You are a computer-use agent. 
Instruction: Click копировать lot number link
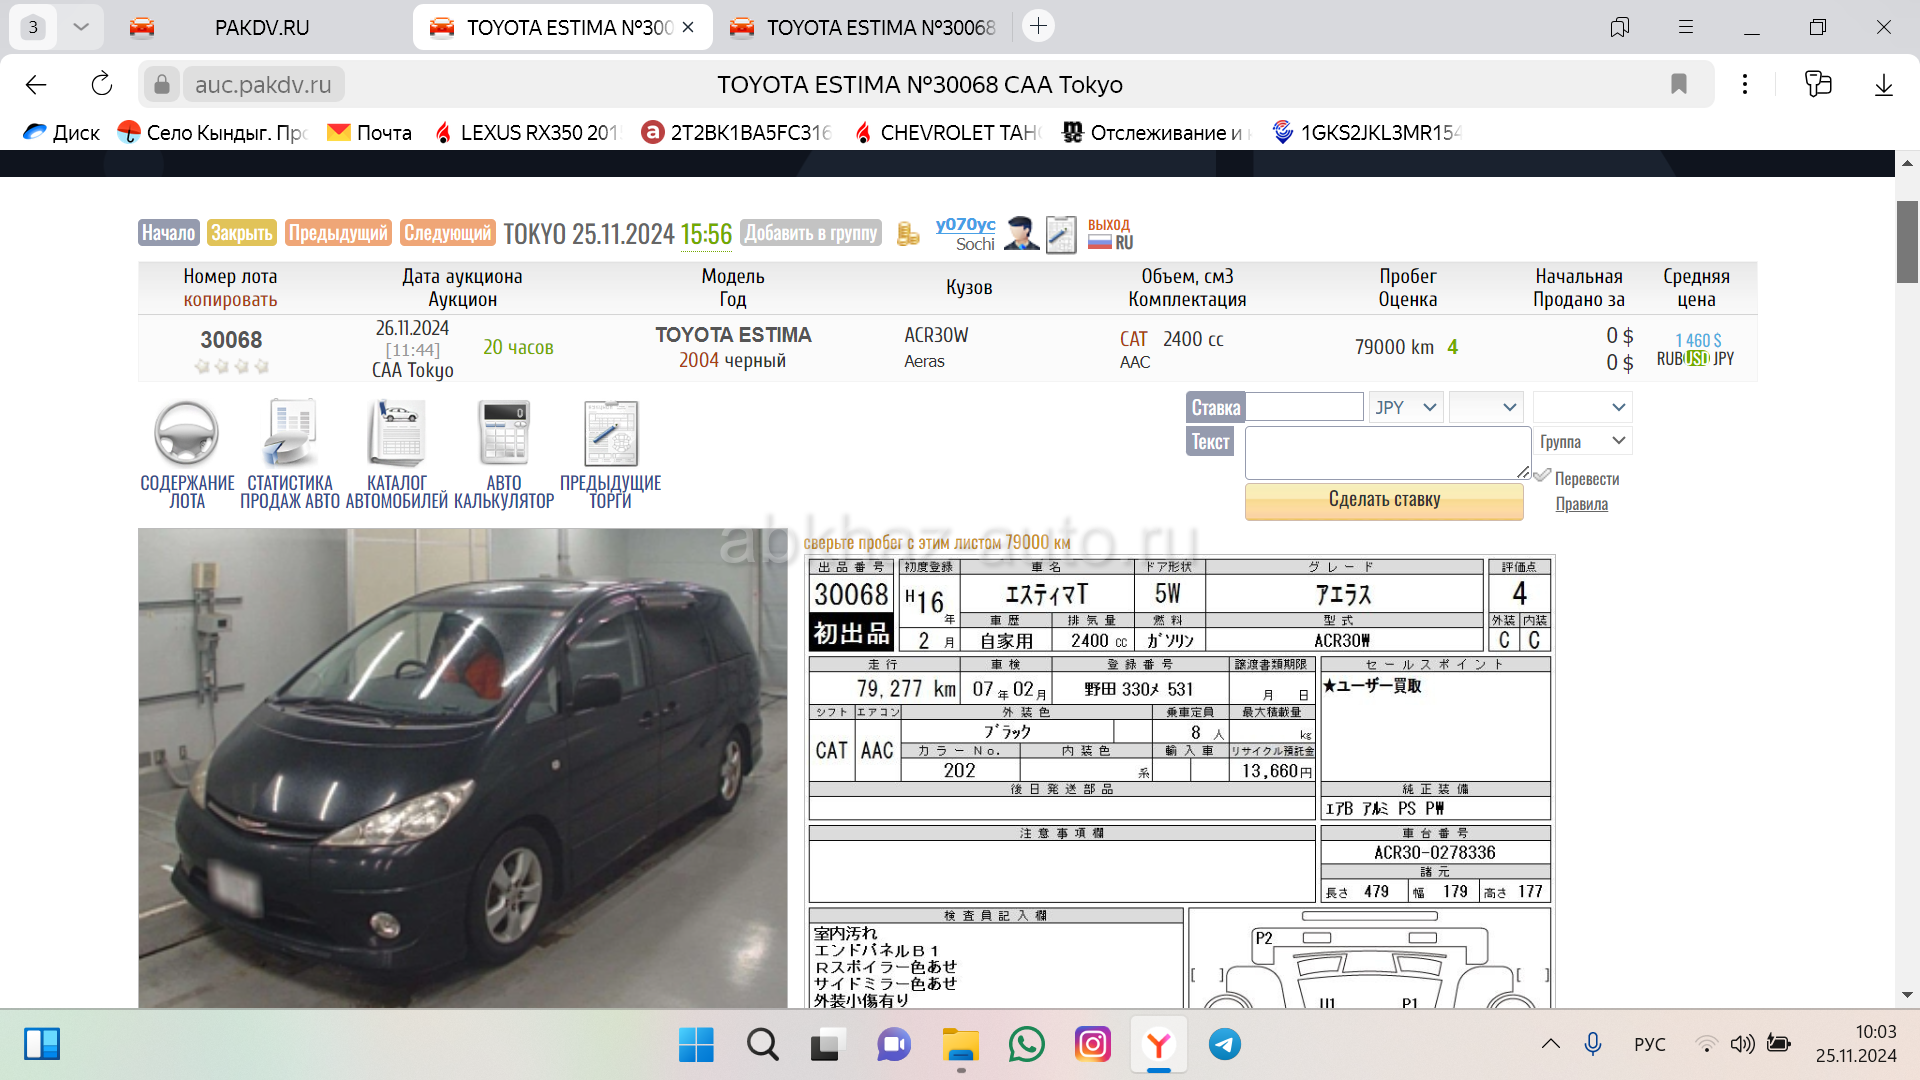[230, 300]
